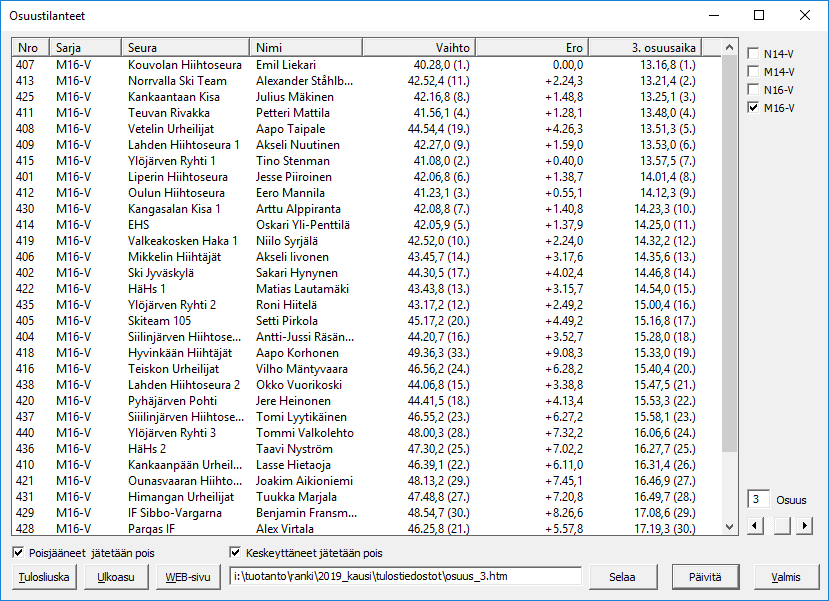Toggle 'Poisjääneet jätetään pois' checkbox
This screenshot has height=601, width=829.
(18, 552)
